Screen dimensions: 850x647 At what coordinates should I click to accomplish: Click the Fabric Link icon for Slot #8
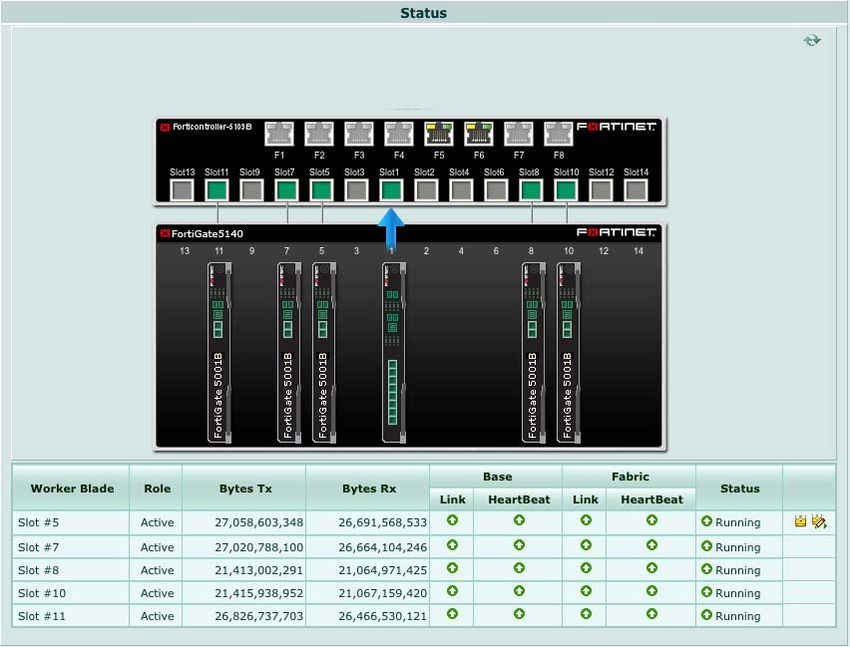(x=585, y=568)
